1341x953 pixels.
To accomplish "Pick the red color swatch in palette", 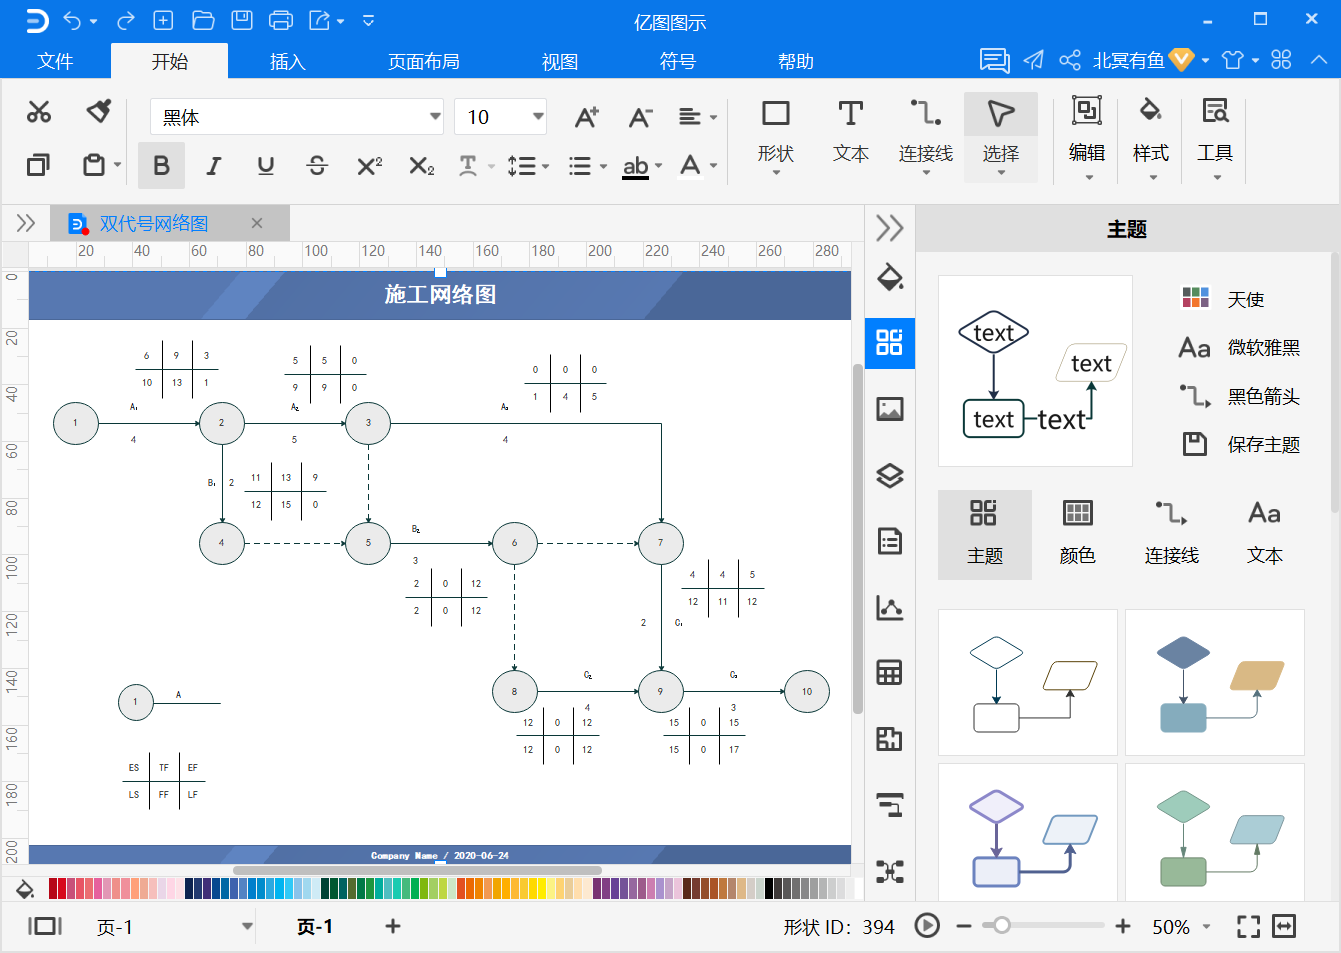I will [53, 888].
